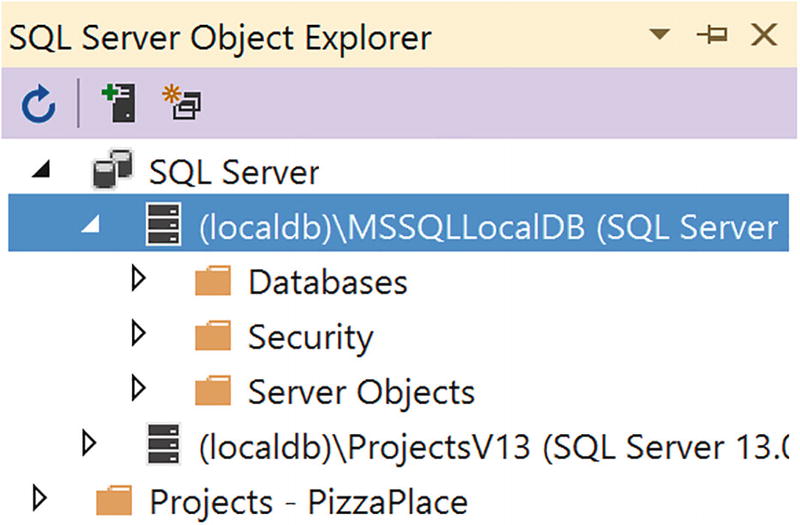Expand the ProjectsV13 server node
This screenshot has width=800, height=525.
coord(92,444)
